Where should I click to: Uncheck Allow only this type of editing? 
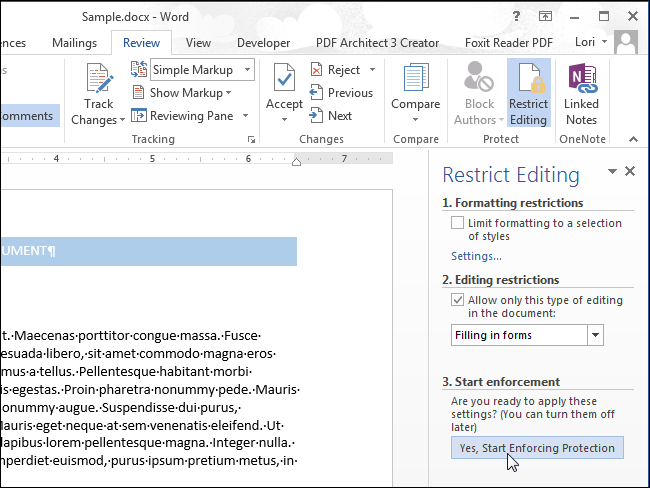(x=458, y=300)
